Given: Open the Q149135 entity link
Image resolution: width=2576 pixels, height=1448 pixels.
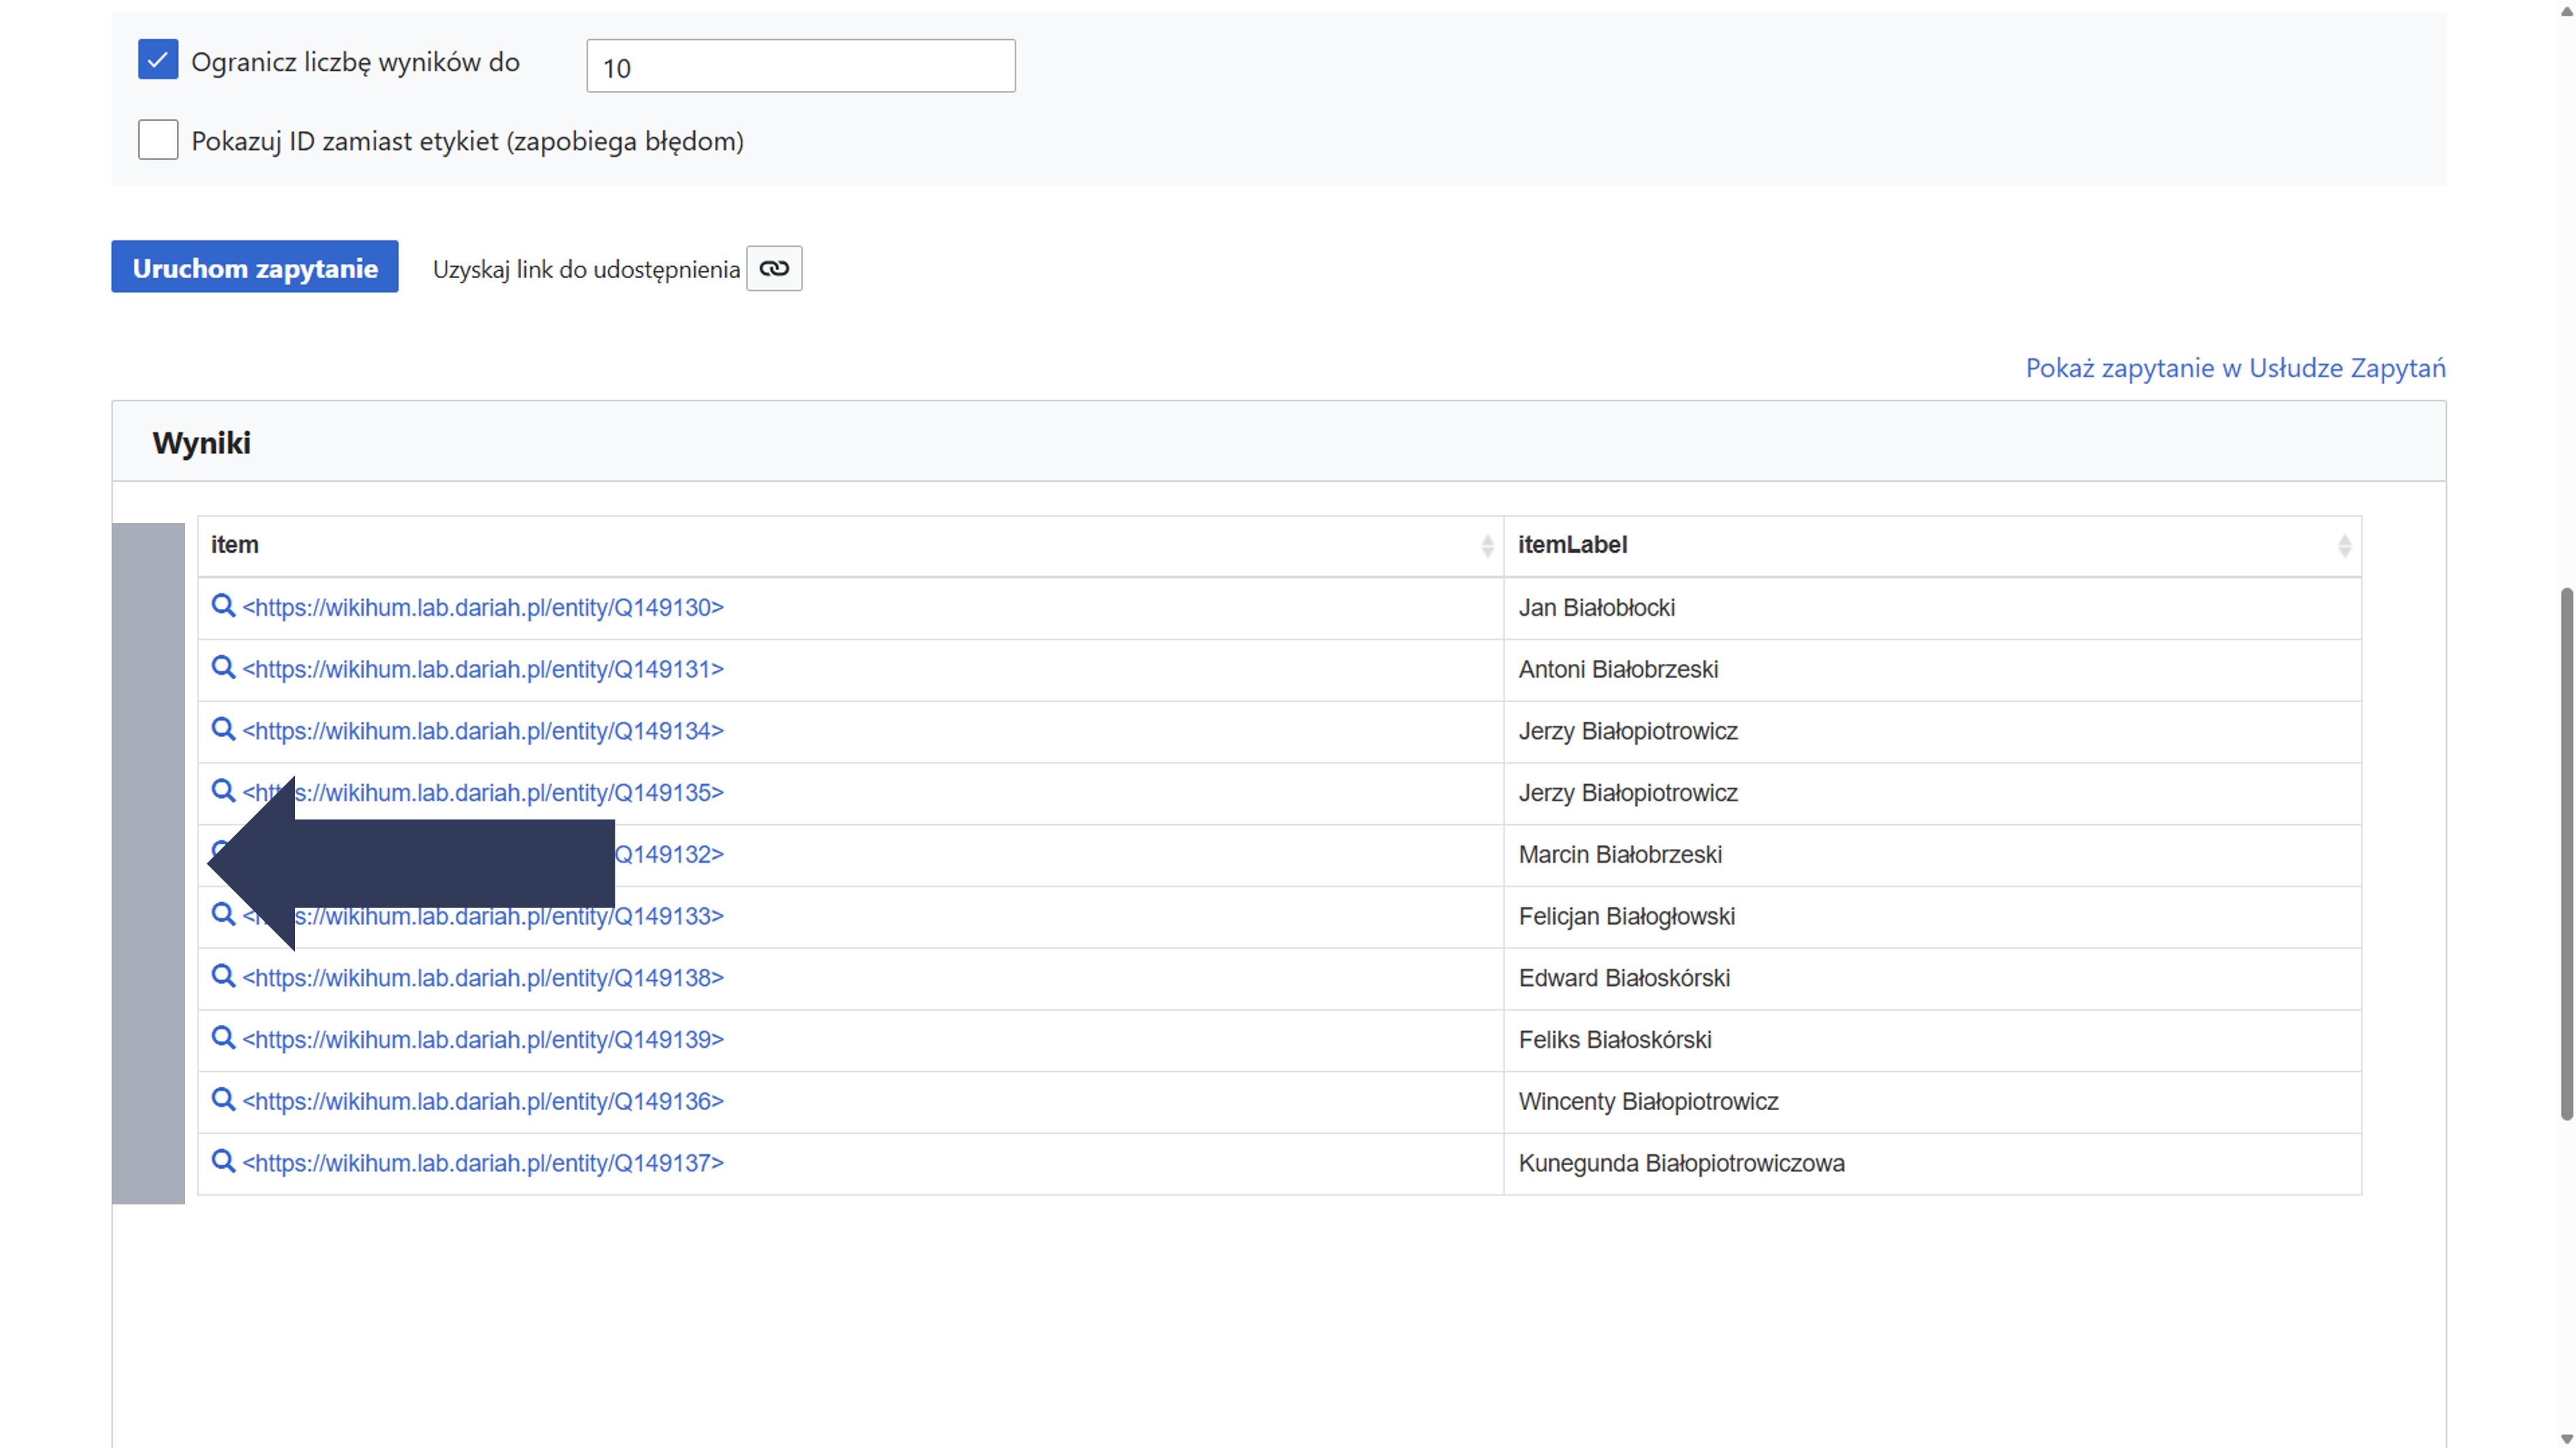Looking at the screenshot, I should pyautogui.click(x=520, y=792).
